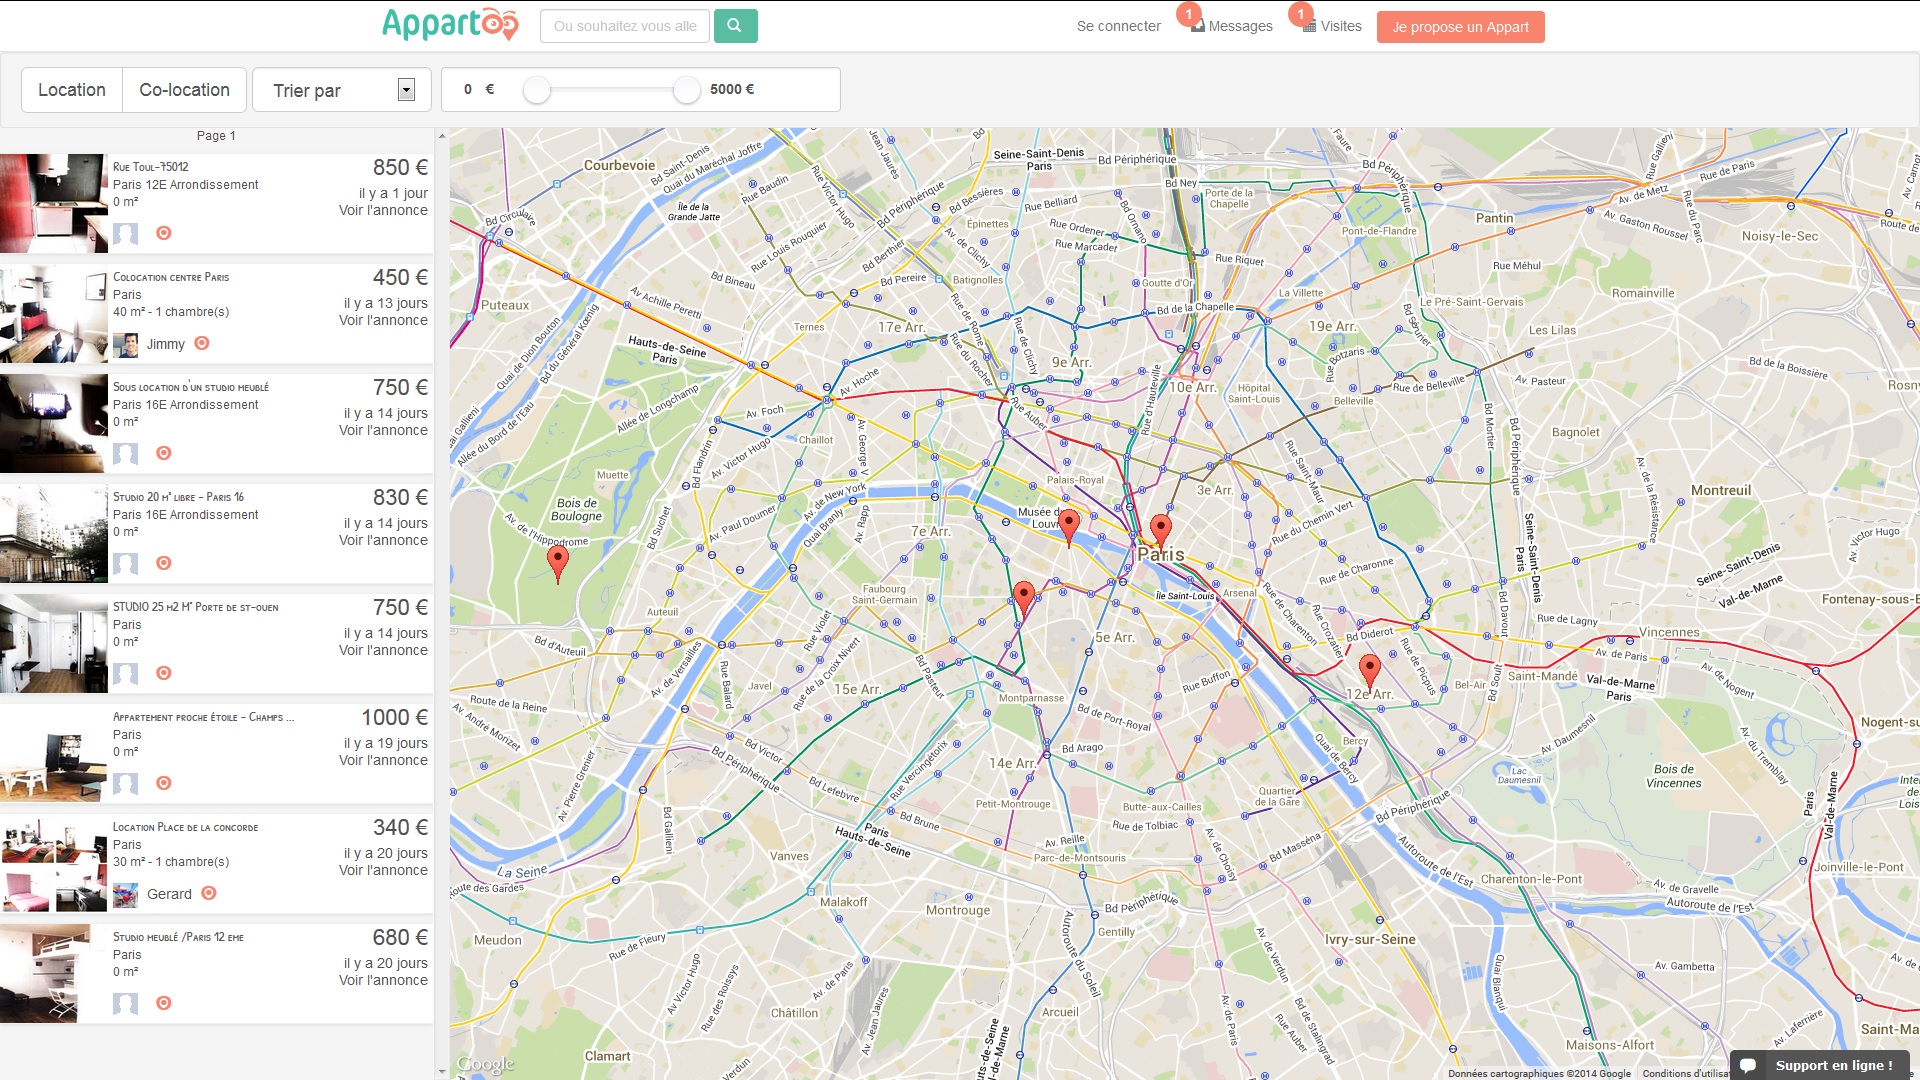Click the red target icon on the 850 € listing

click(164, 233)
